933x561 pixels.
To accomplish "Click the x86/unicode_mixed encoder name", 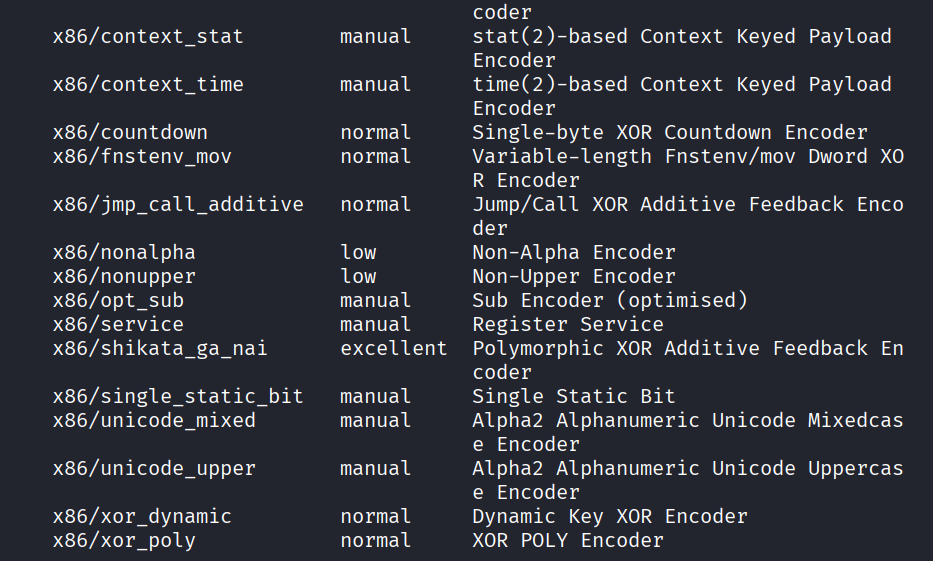I will pos(154,420).
